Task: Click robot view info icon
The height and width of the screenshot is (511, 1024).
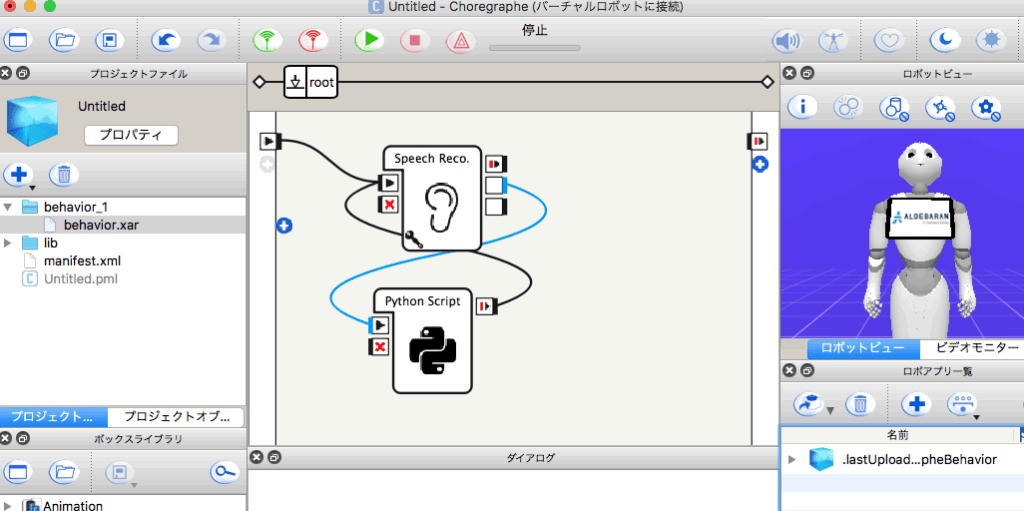Action: [x=803, y=108]
